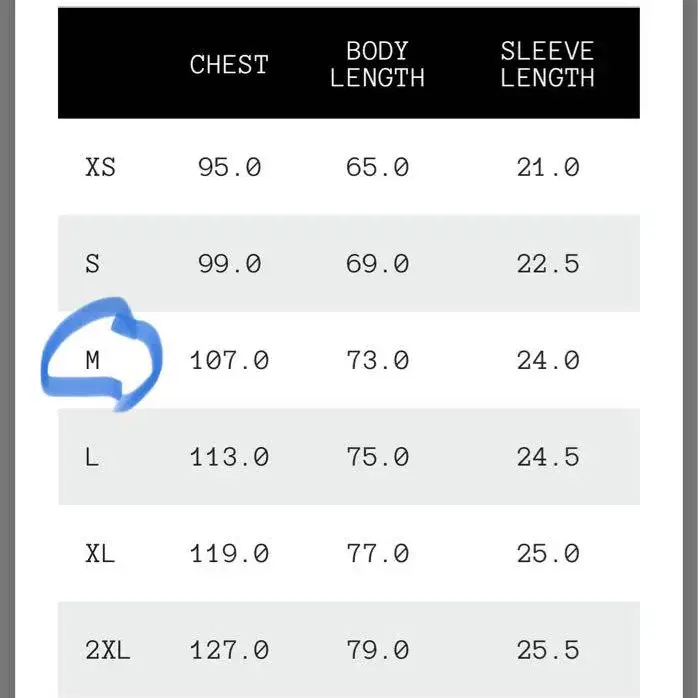Click body length value 73.0
The width and height of the screenshot is (698, 698).
(377, 360)
